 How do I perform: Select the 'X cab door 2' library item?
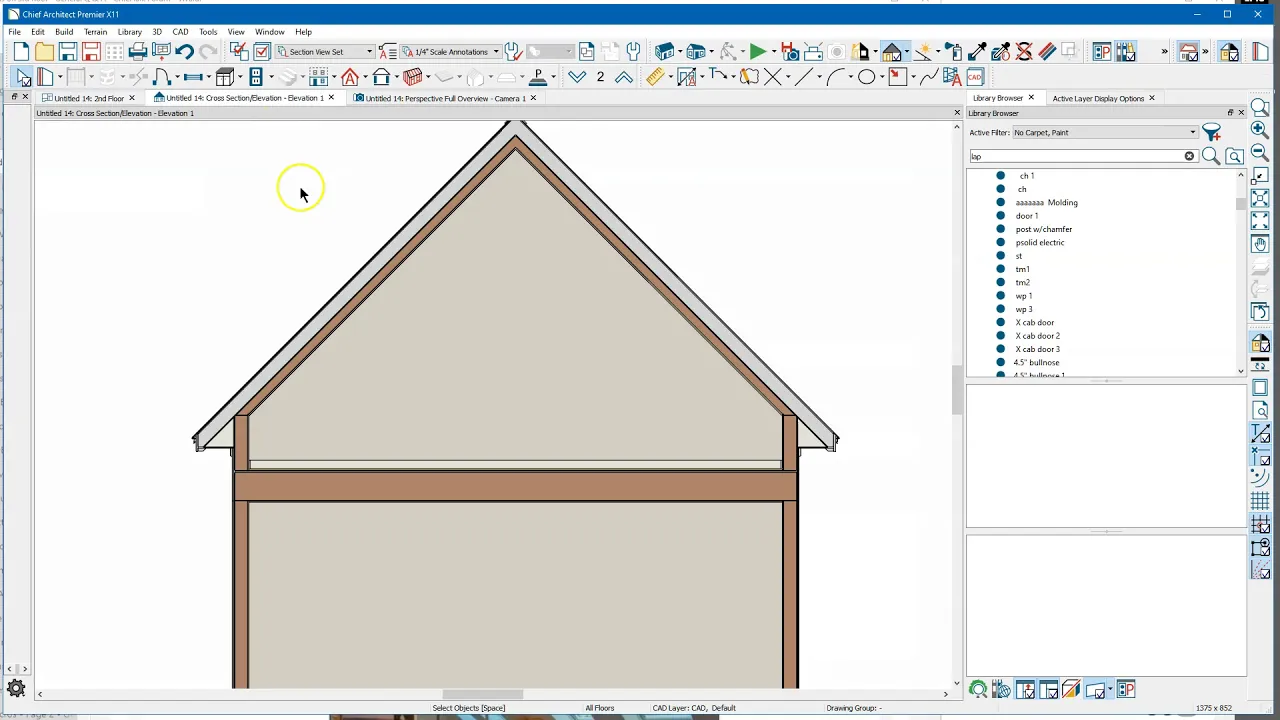click(1037, 336)
